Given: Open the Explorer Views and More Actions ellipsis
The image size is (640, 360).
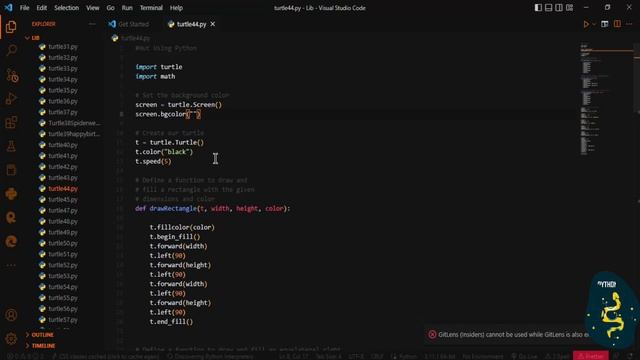Looking at the screenshot, I should pos(92,24).
